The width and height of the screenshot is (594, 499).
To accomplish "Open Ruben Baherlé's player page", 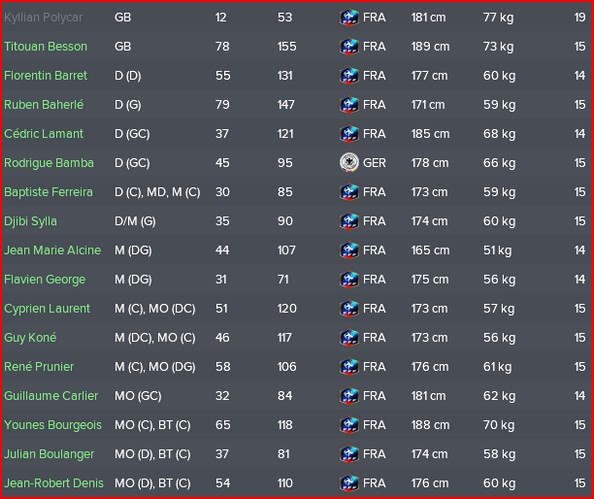I will [44, 105].
